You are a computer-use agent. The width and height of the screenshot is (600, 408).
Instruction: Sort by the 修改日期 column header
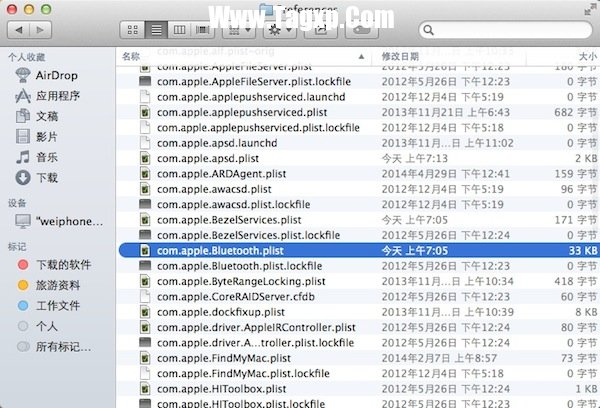tap(400, 57)
